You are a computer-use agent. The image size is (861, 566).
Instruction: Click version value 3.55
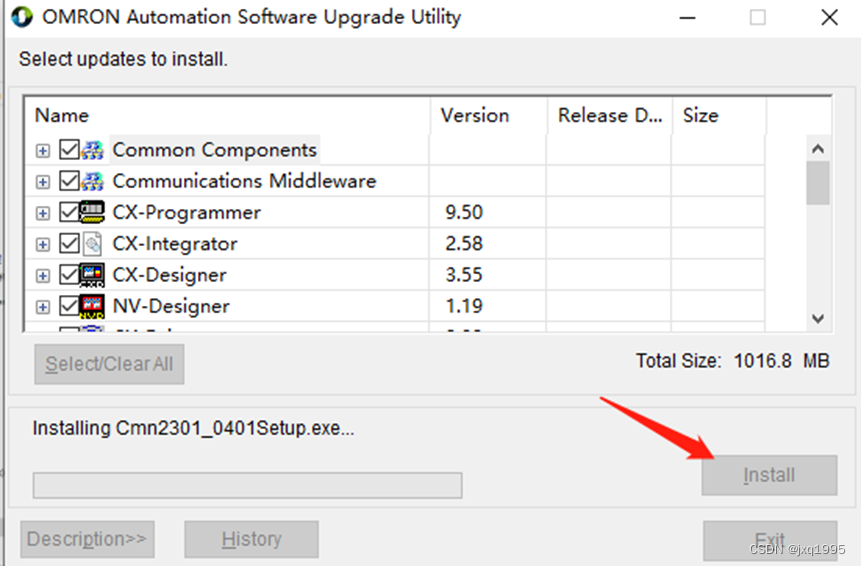click(x=464, y=275)
